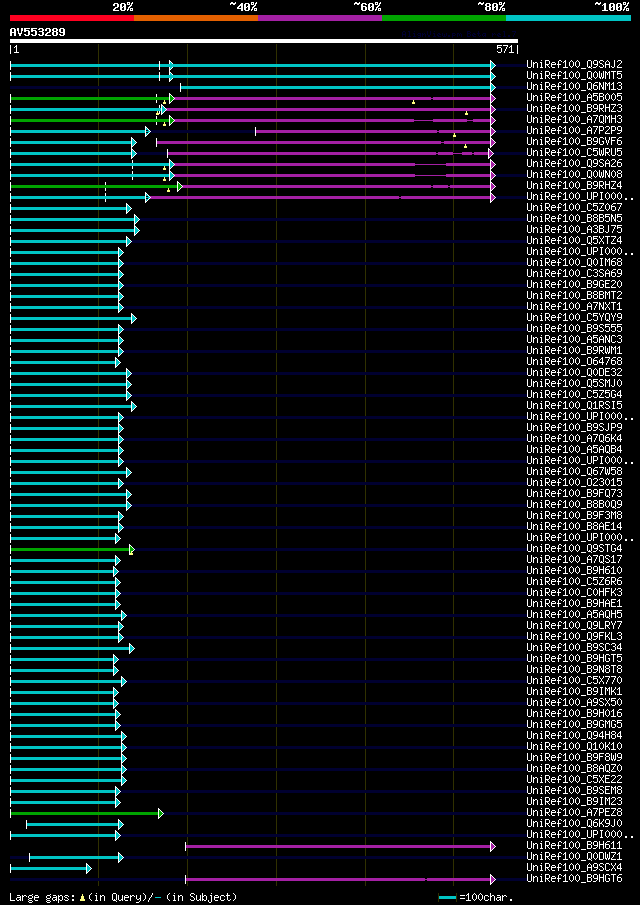The width and height of the screenshot is (640, 905).
Task: Click the UniRef100_A3BJ75 entry
Action: (575, 229)
